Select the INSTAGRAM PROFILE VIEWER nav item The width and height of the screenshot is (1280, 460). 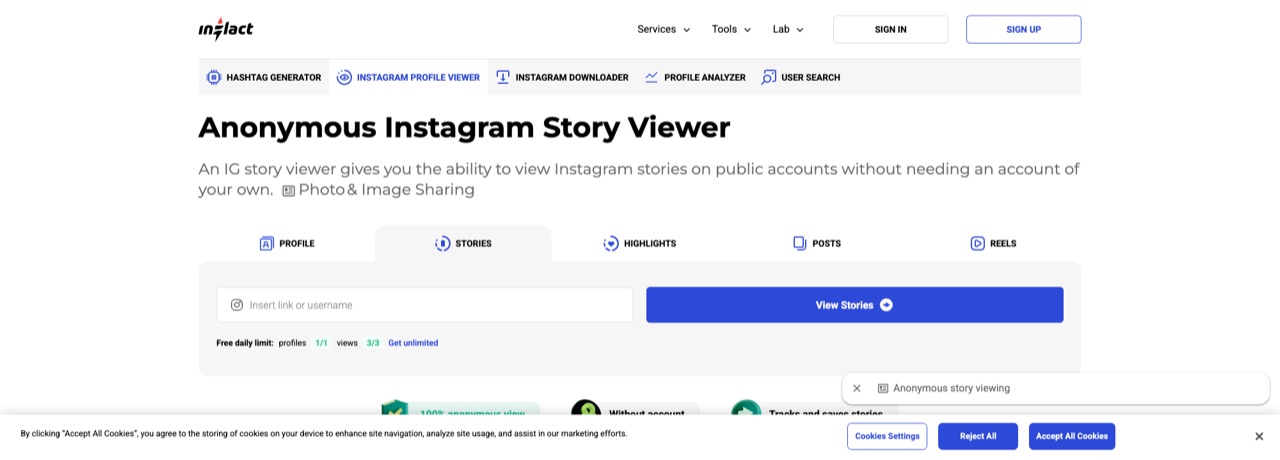[408, 77]
